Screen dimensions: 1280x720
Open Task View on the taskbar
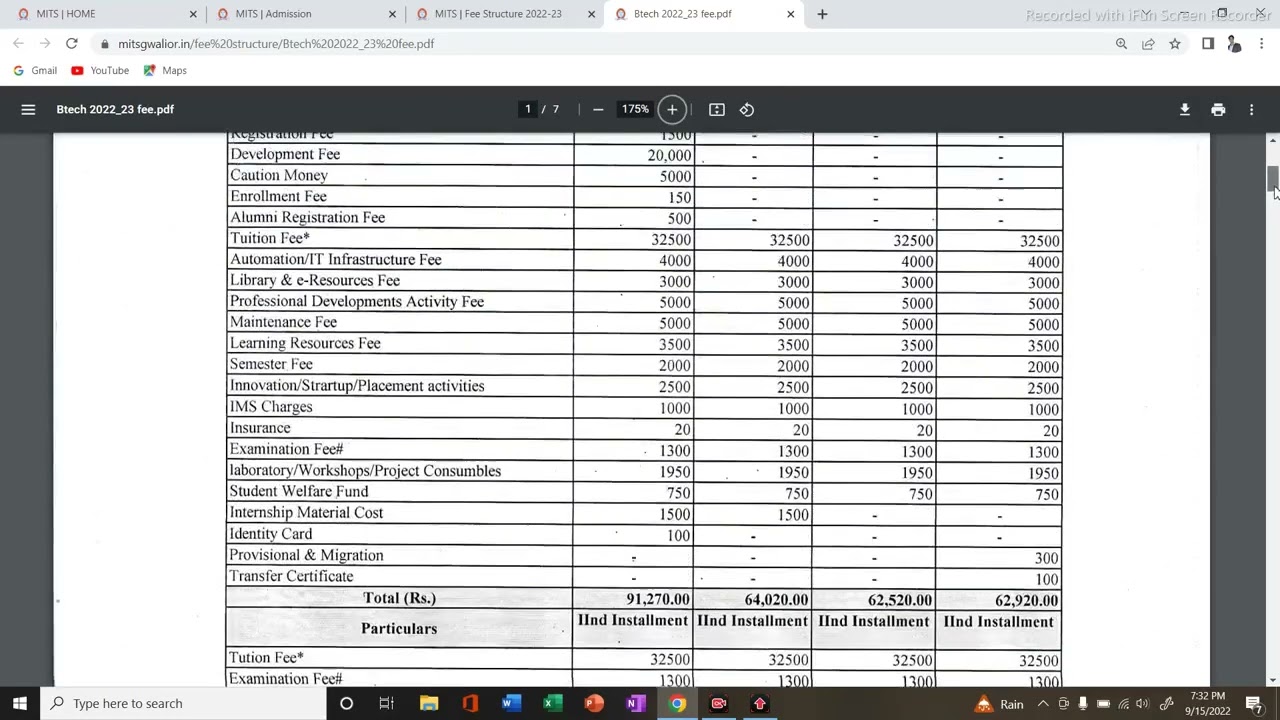click(x=387, y=703)
